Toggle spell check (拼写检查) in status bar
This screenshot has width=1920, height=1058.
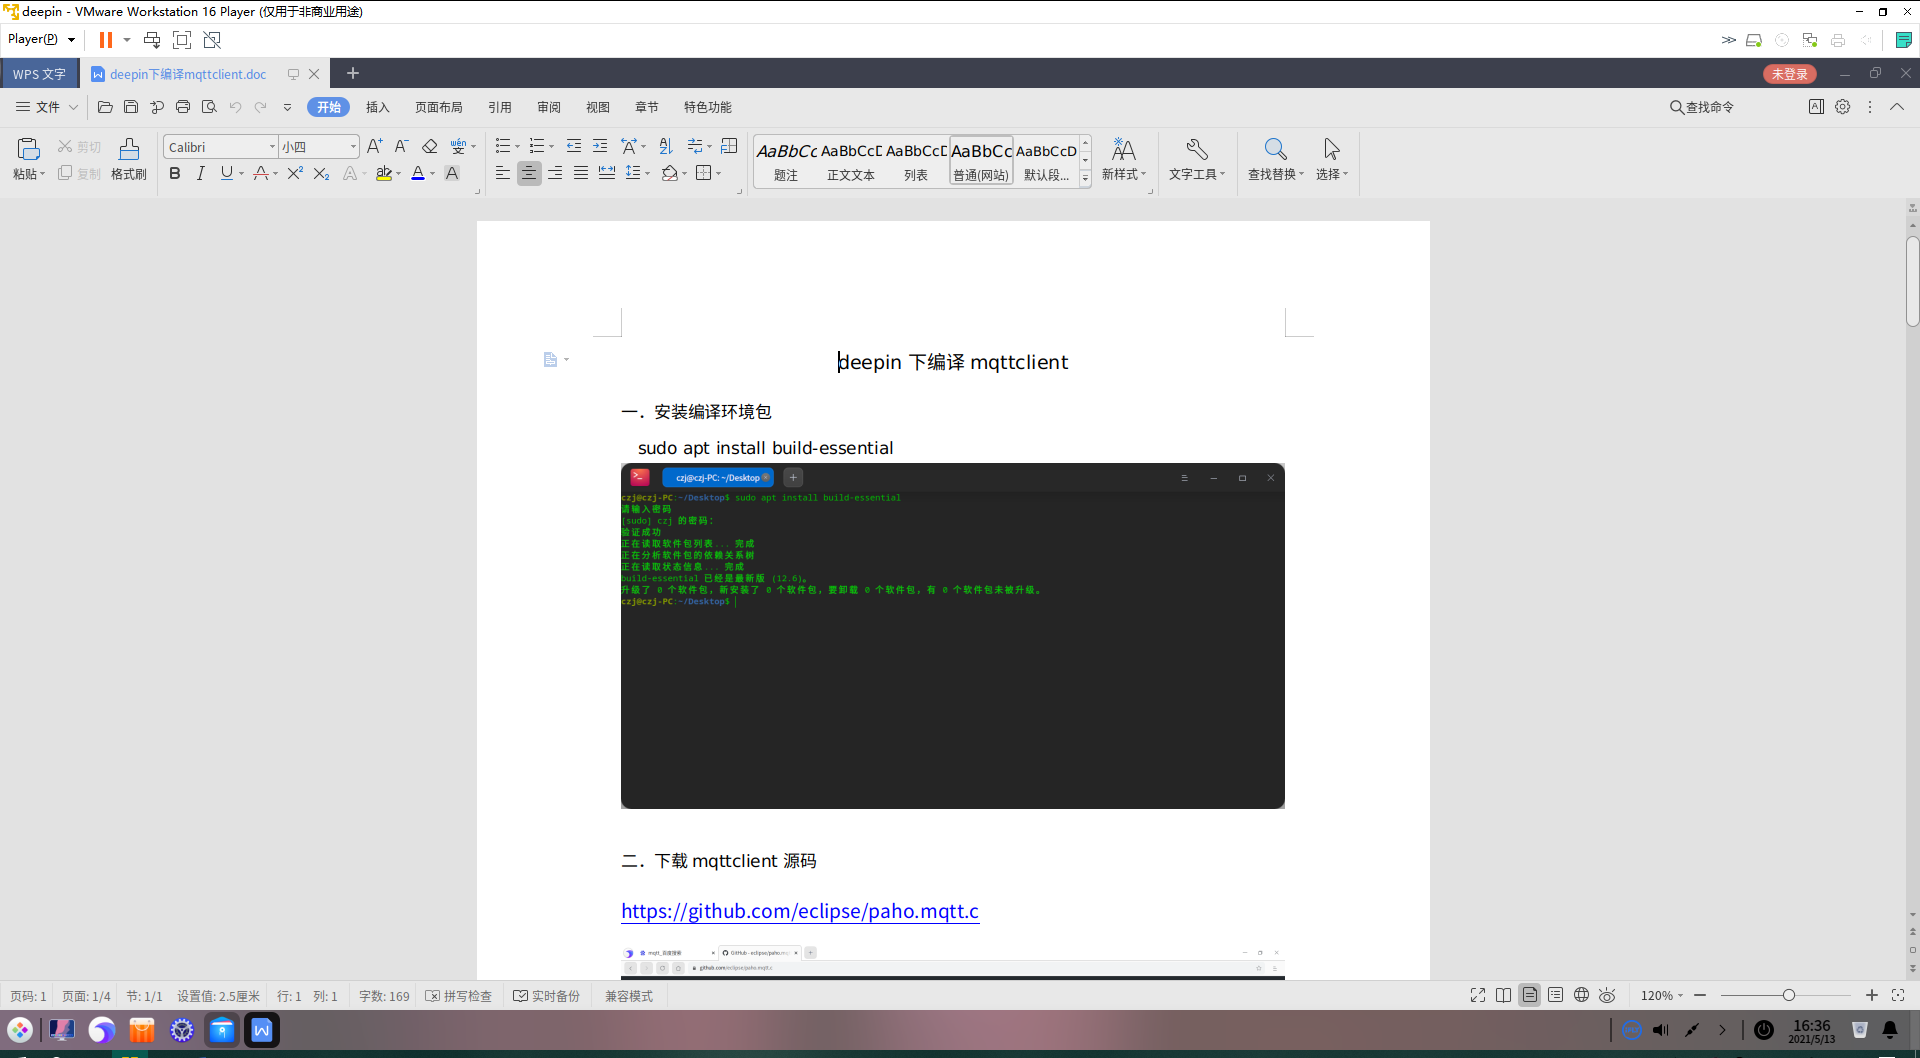pos(459,996)
